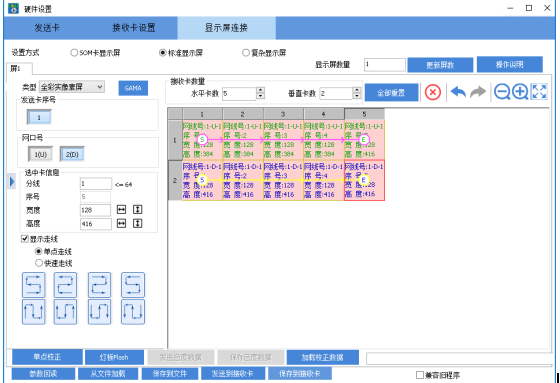Click the 硬件设置 app icon in title bar
Viewport: 560px width, 383px height.
point(14,8)
